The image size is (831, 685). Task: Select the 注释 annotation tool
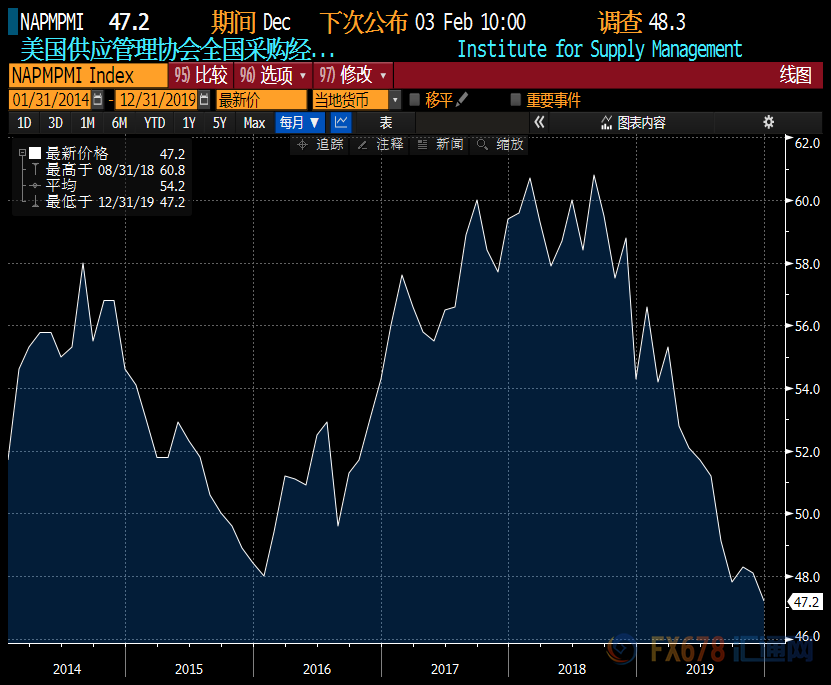click(380, 145)
